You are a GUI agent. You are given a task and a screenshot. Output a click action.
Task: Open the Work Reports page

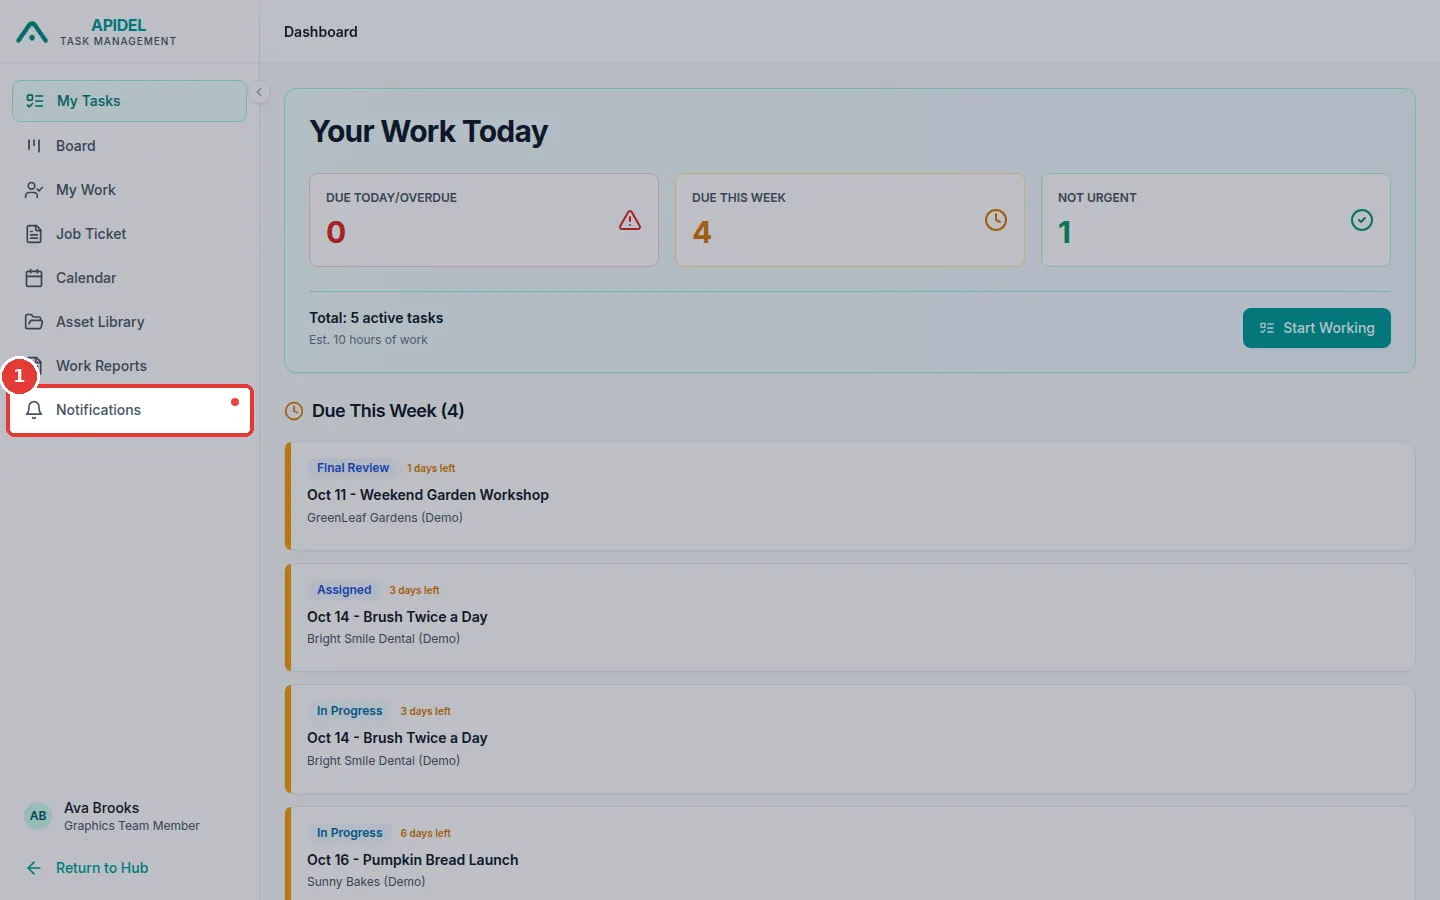(129, 366)
